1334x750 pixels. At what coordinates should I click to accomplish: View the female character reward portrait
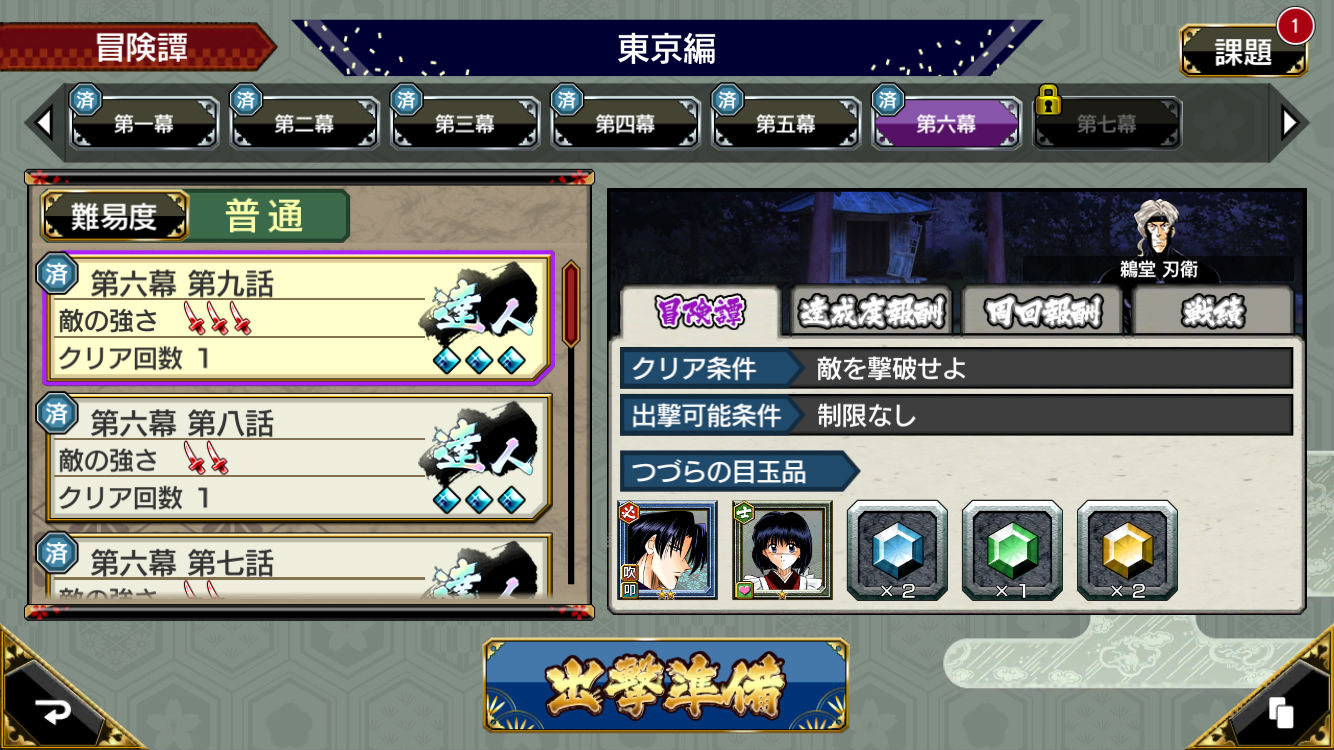pos(782,550)
